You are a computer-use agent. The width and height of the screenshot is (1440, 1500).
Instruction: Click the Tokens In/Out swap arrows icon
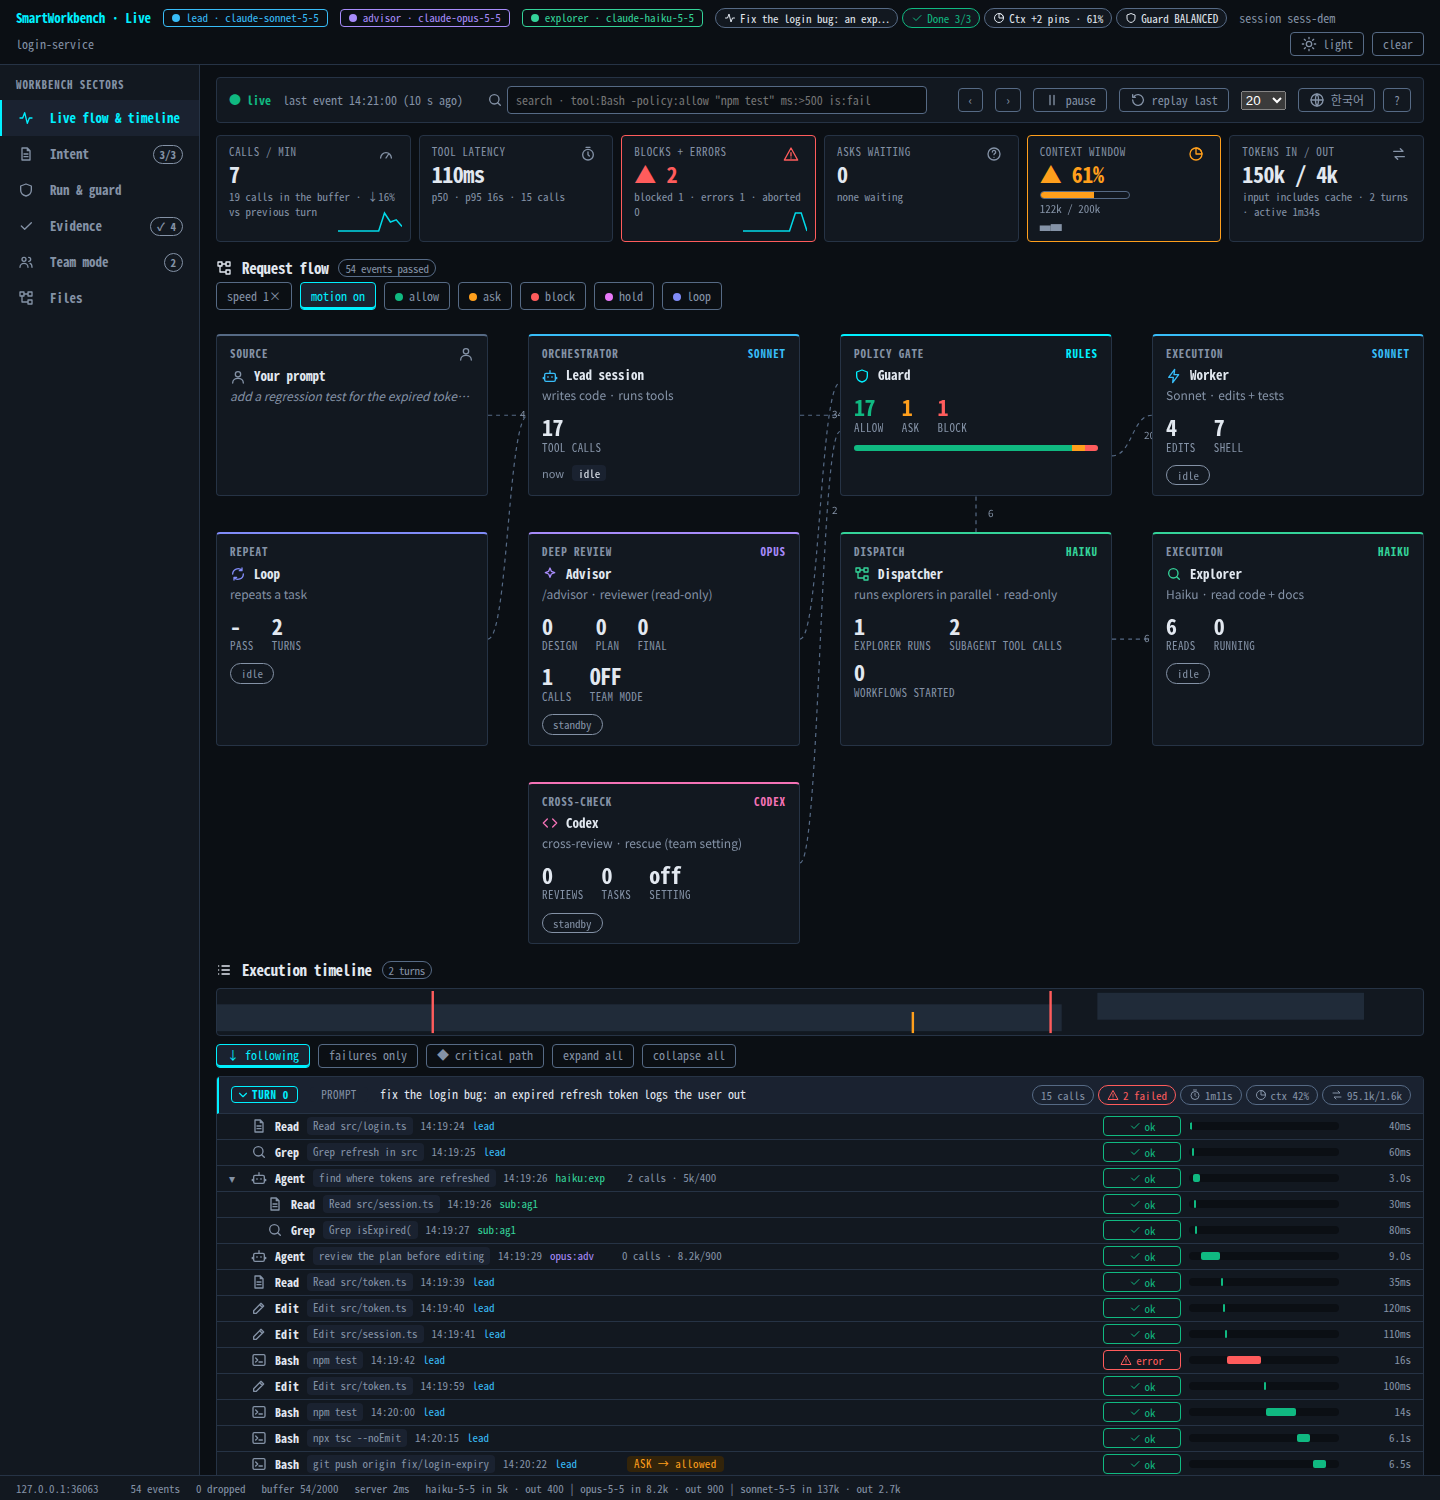pyautogui.click(x=1399, y=154)
